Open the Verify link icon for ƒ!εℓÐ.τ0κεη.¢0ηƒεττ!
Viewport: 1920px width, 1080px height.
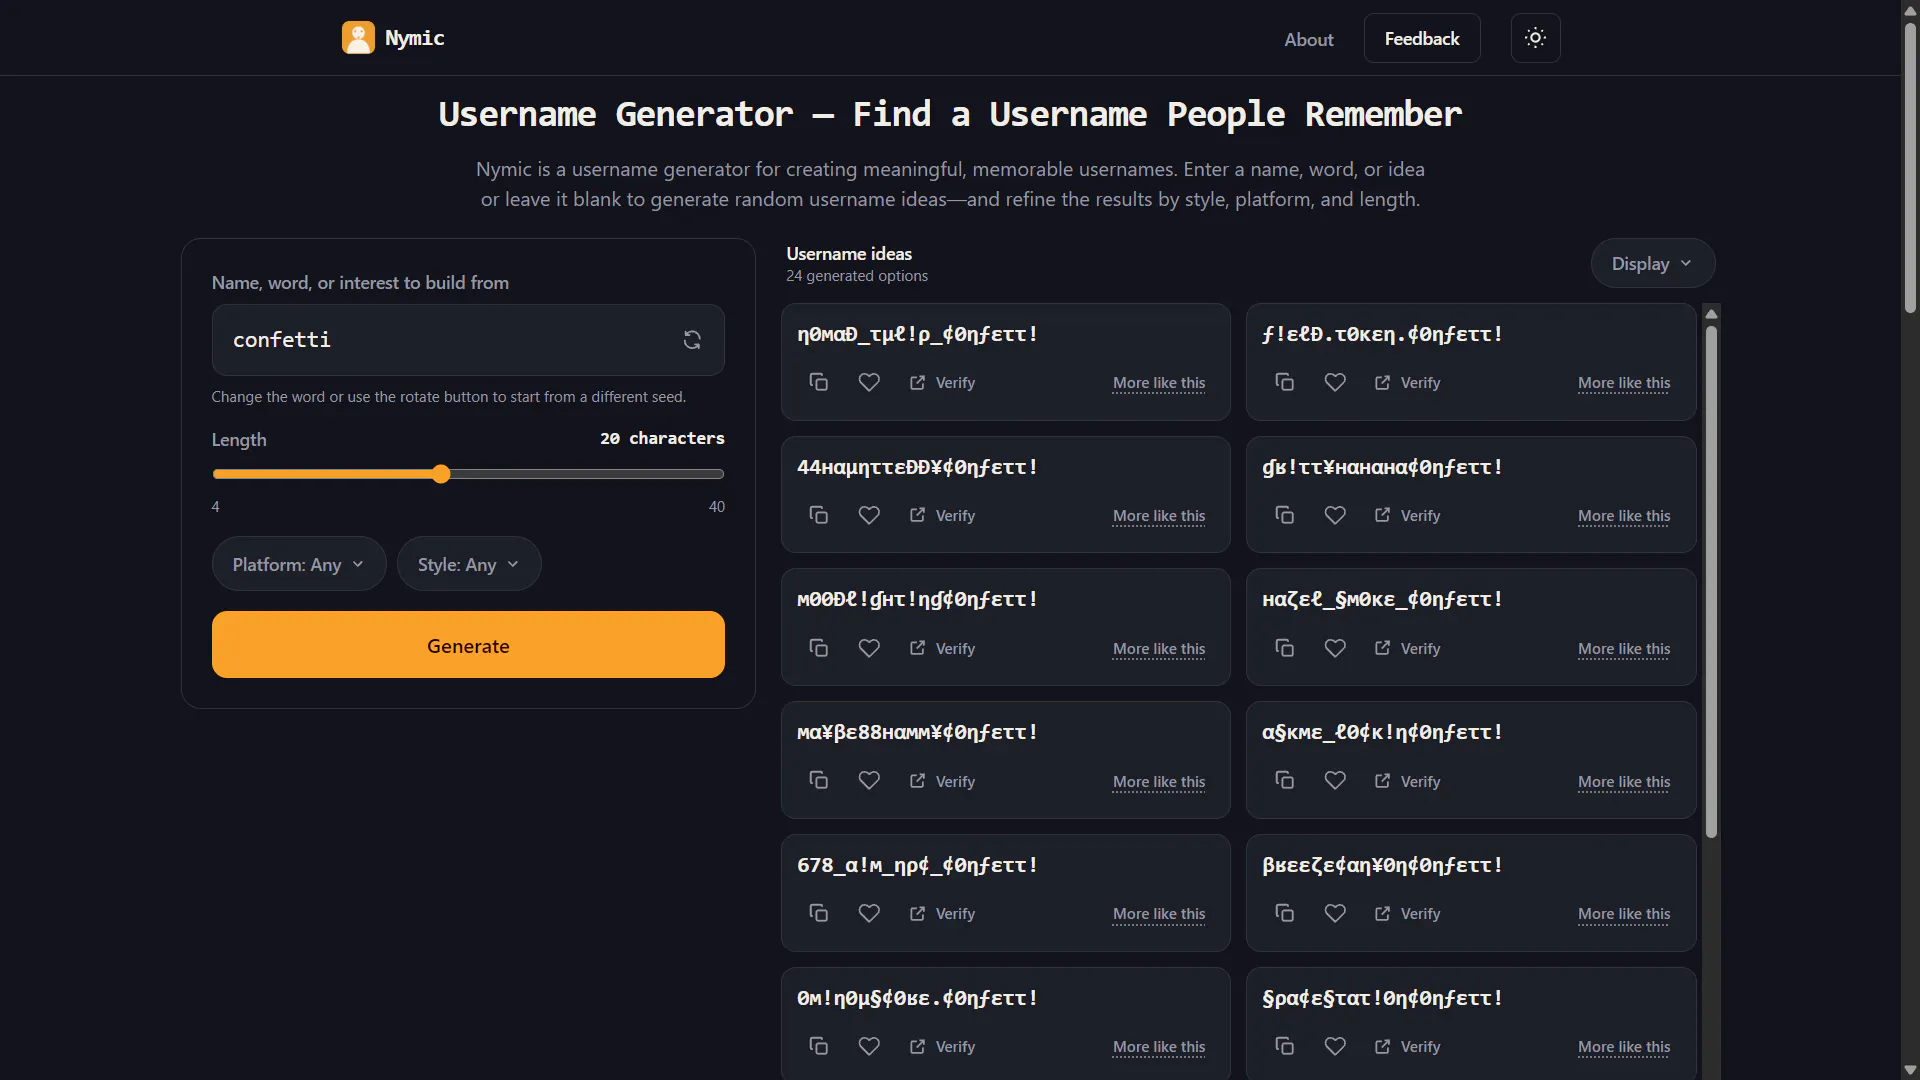pyautogui.click(x=1383, y=383)
